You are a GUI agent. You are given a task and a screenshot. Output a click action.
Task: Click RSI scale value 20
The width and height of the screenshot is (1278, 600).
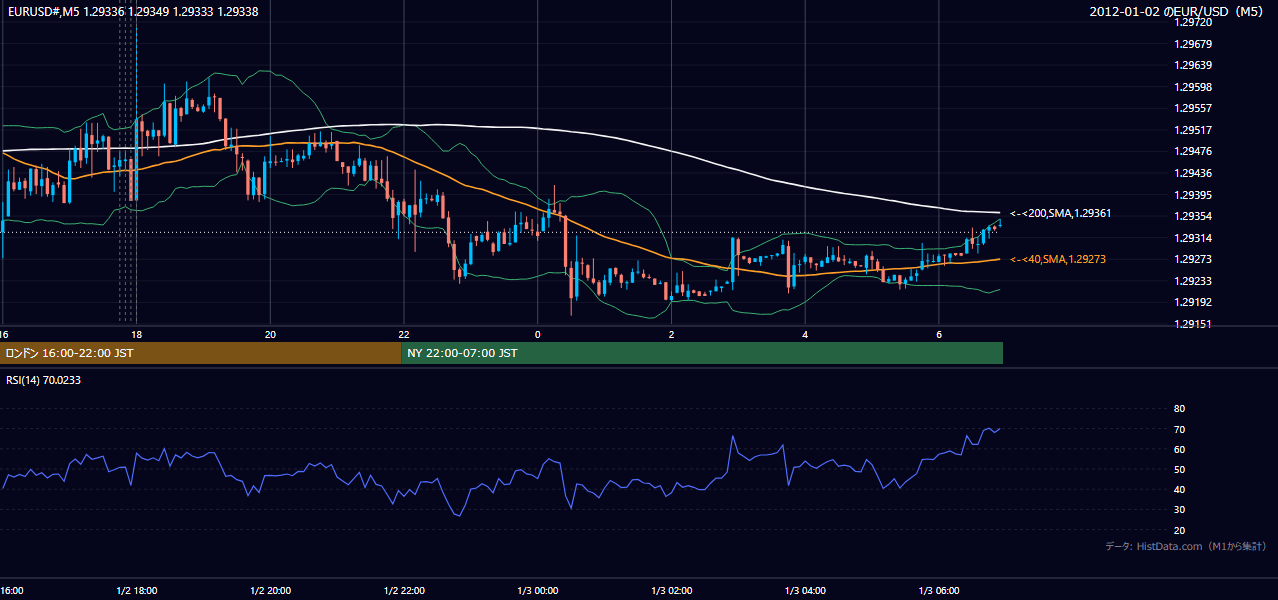(1180, 530)
